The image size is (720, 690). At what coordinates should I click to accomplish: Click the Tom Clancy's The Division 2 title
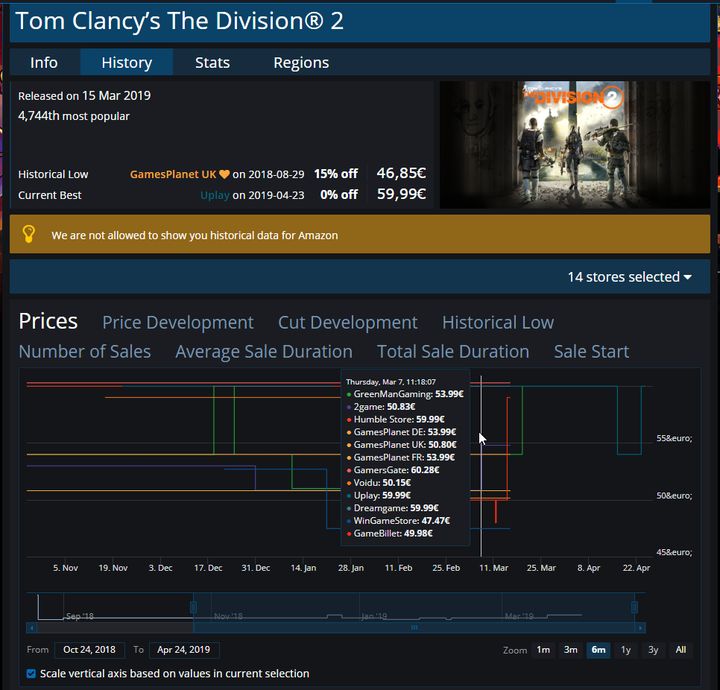180,21
